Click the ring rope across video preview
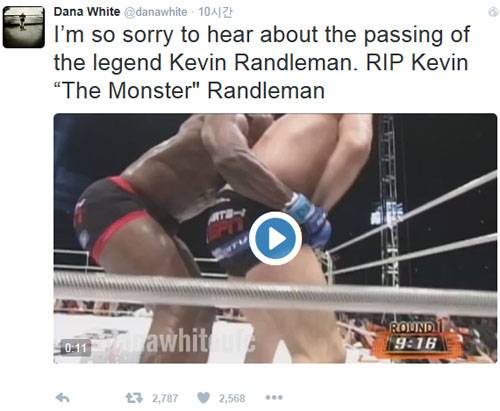This screenshot has height=411, width=500. [x=275, y=293]
